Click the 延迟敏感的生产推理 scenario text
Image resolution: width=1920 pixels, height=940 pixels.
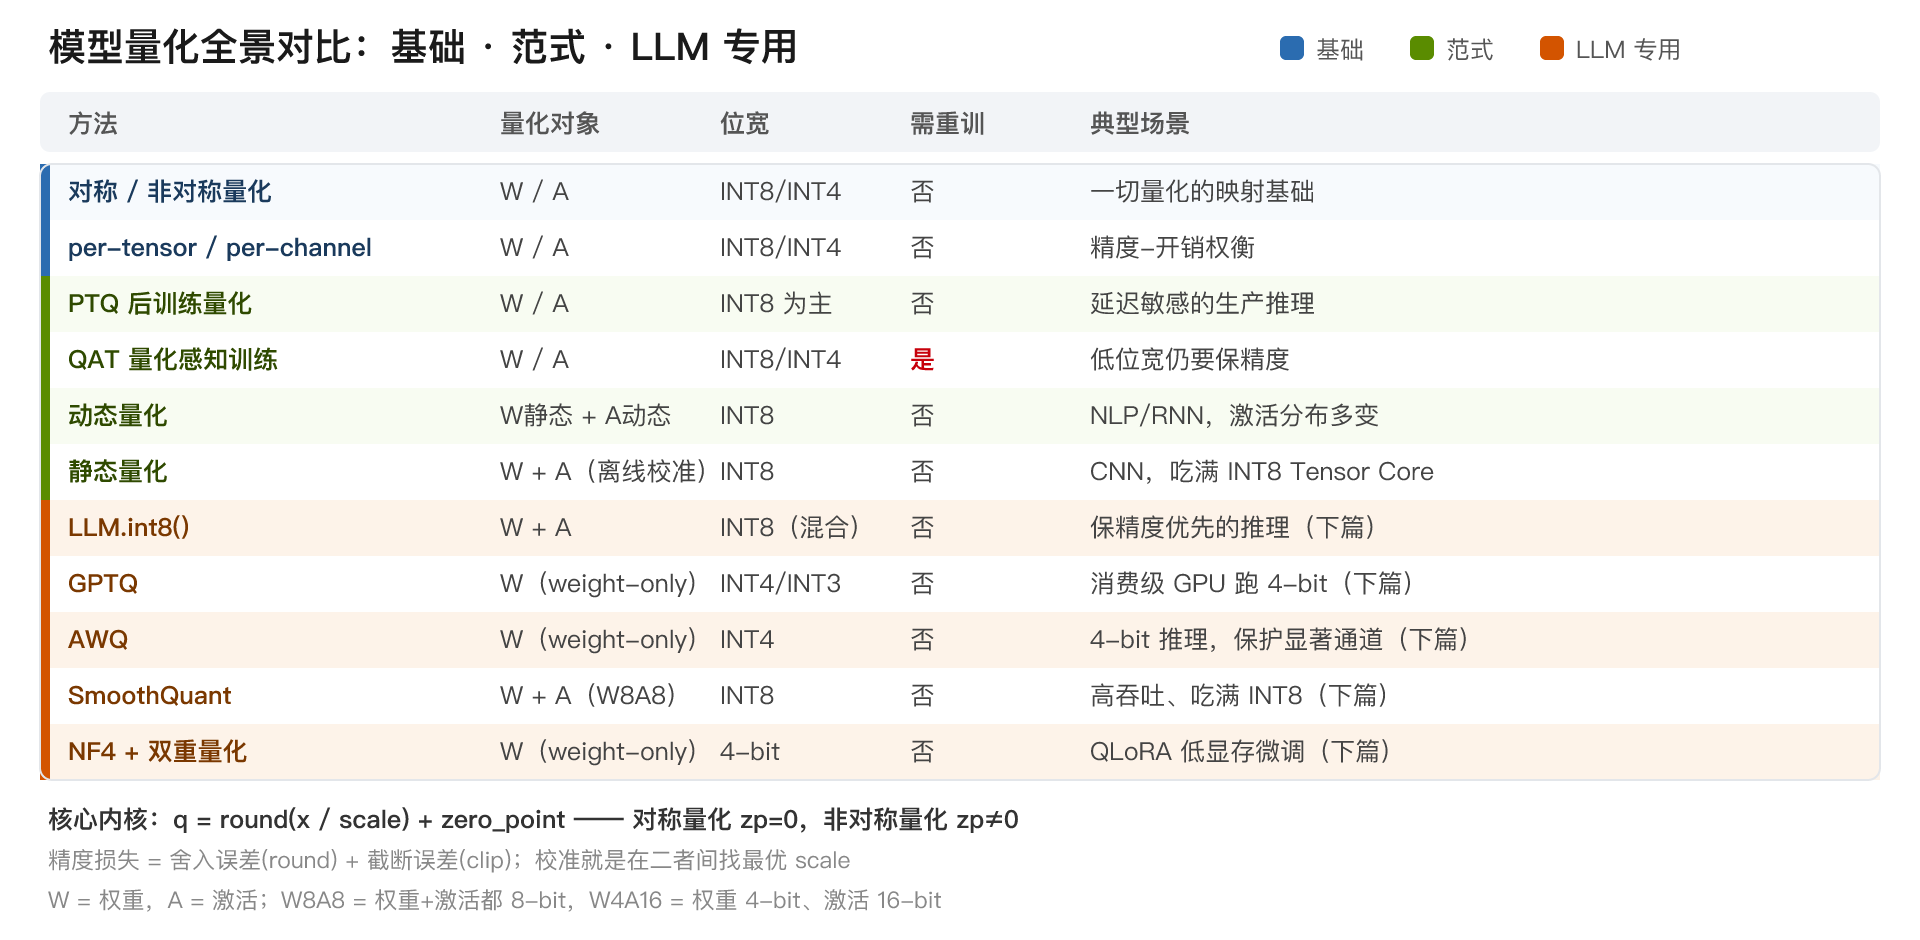pos(1202,303)
